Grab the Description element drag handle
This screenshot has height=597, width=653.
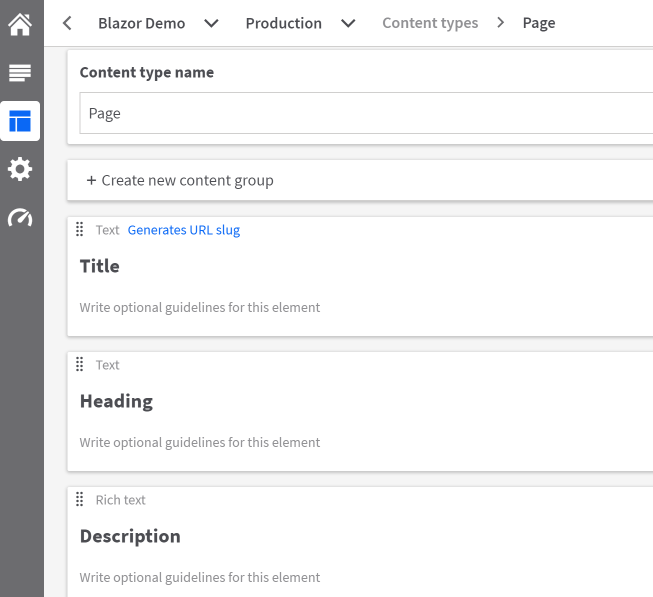80,499
